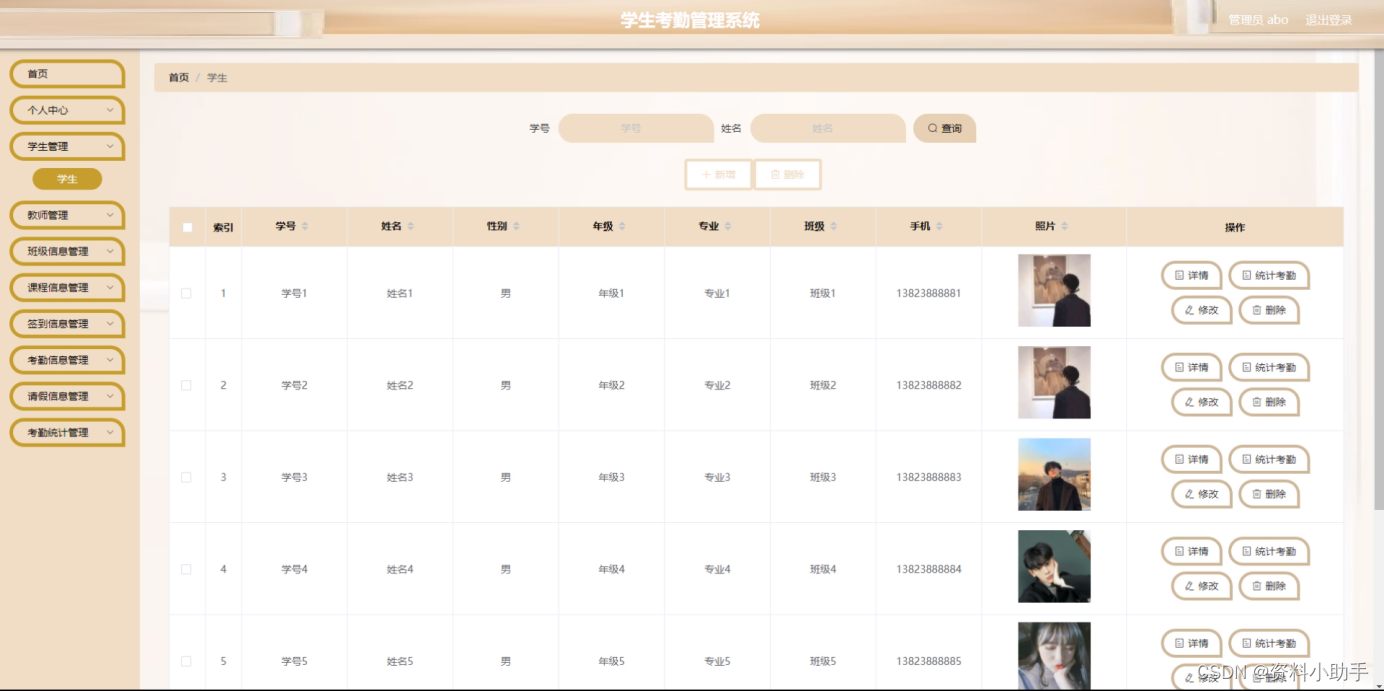Click 退出登录 to log out
This screenshot has width=1384, height=691.
1328,20
